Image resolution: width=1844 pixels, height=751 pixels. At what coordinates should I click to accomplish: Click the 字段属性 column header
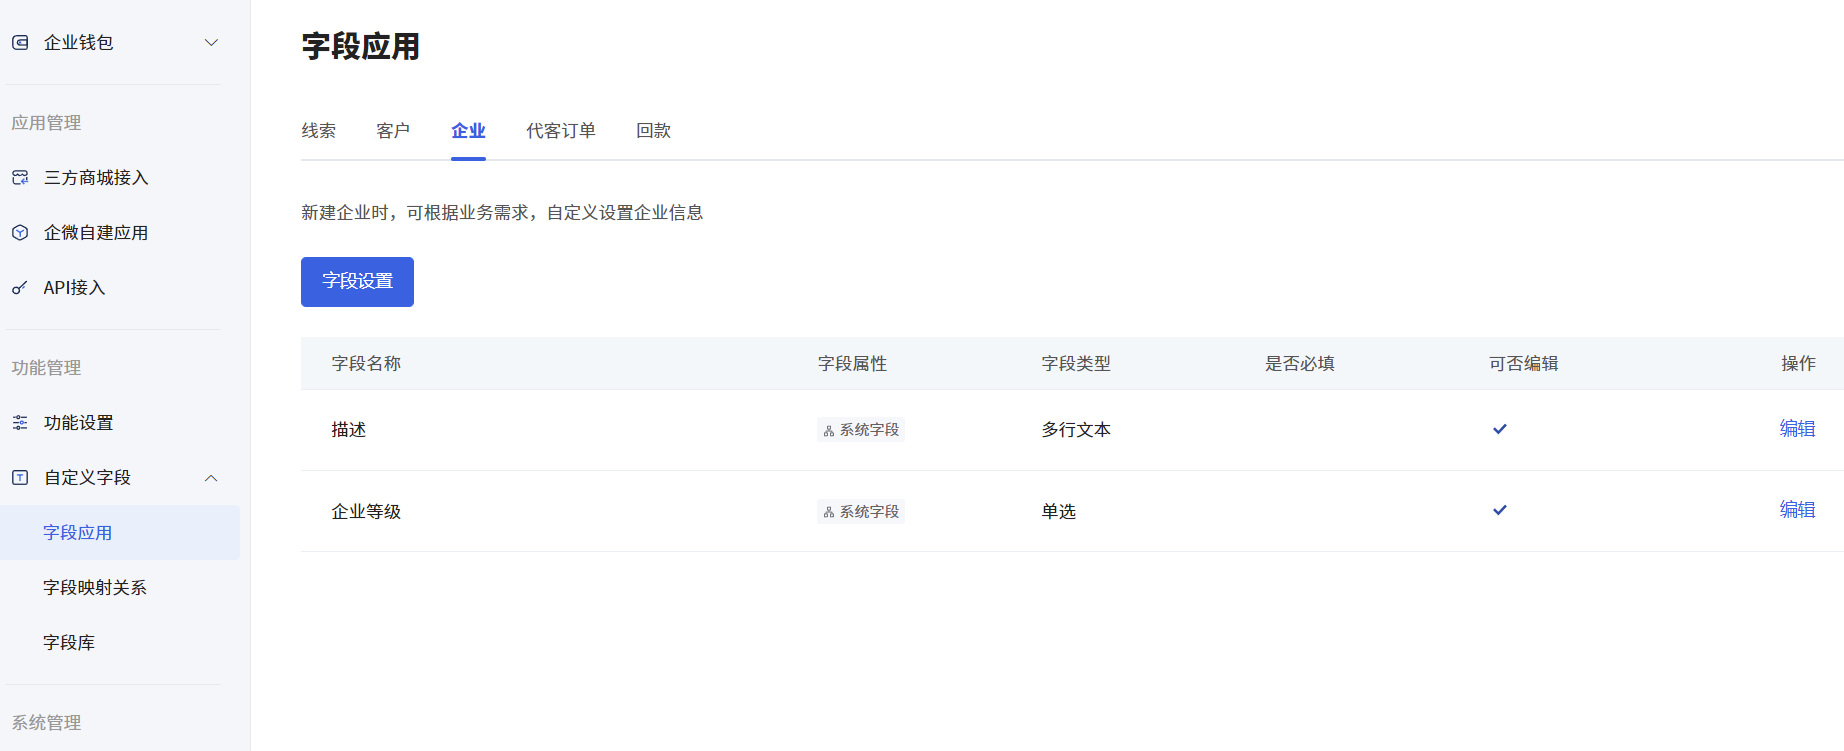(x=852, y=364)
